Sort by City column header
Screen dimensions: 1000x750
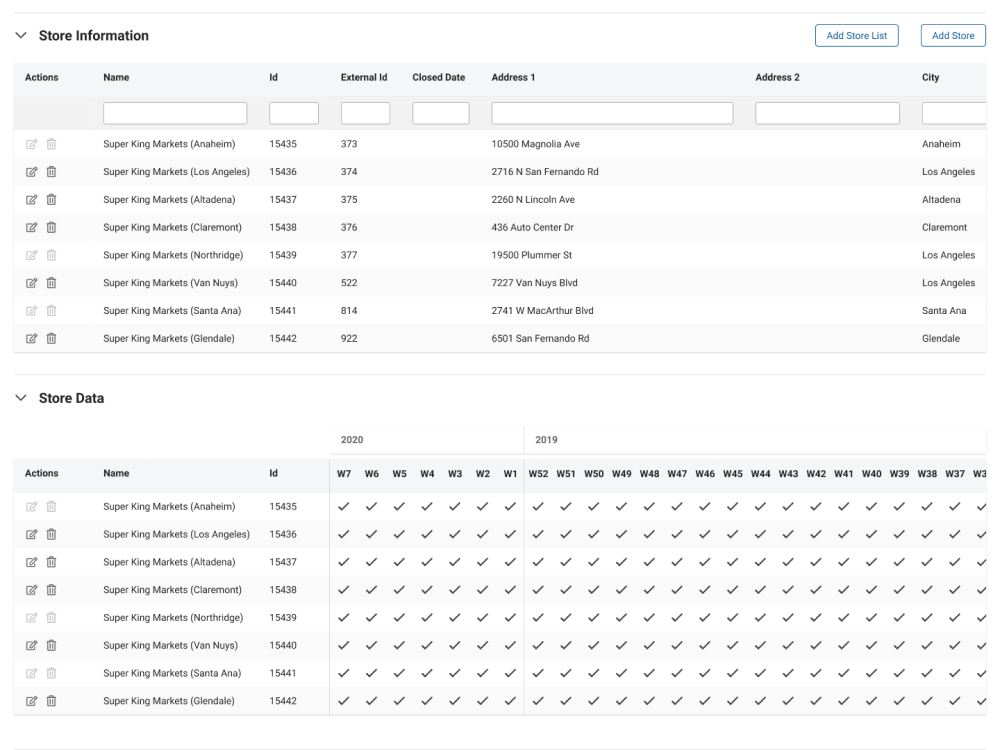pos(930,77)
